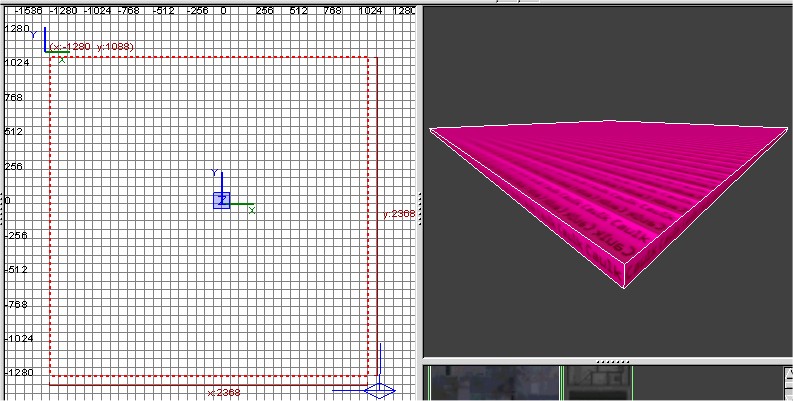
Task: Click the y:2368 dimension label
Action: pyautogui.click(x=399, y=213)
